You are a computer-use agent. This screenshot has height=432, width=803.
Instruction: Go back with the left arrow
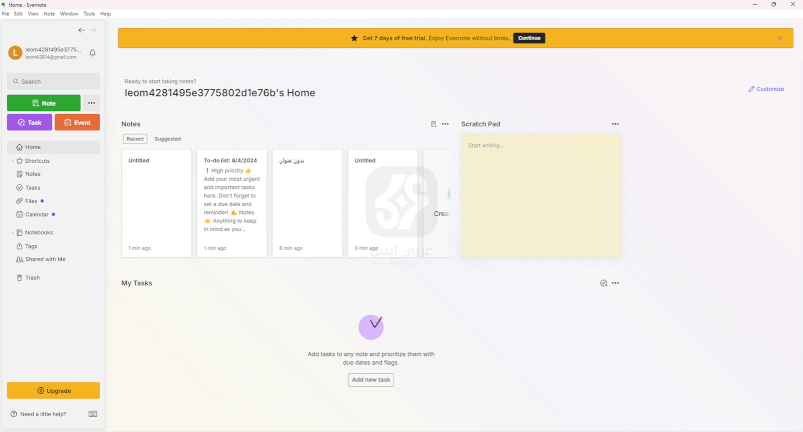tap(81, 30)
